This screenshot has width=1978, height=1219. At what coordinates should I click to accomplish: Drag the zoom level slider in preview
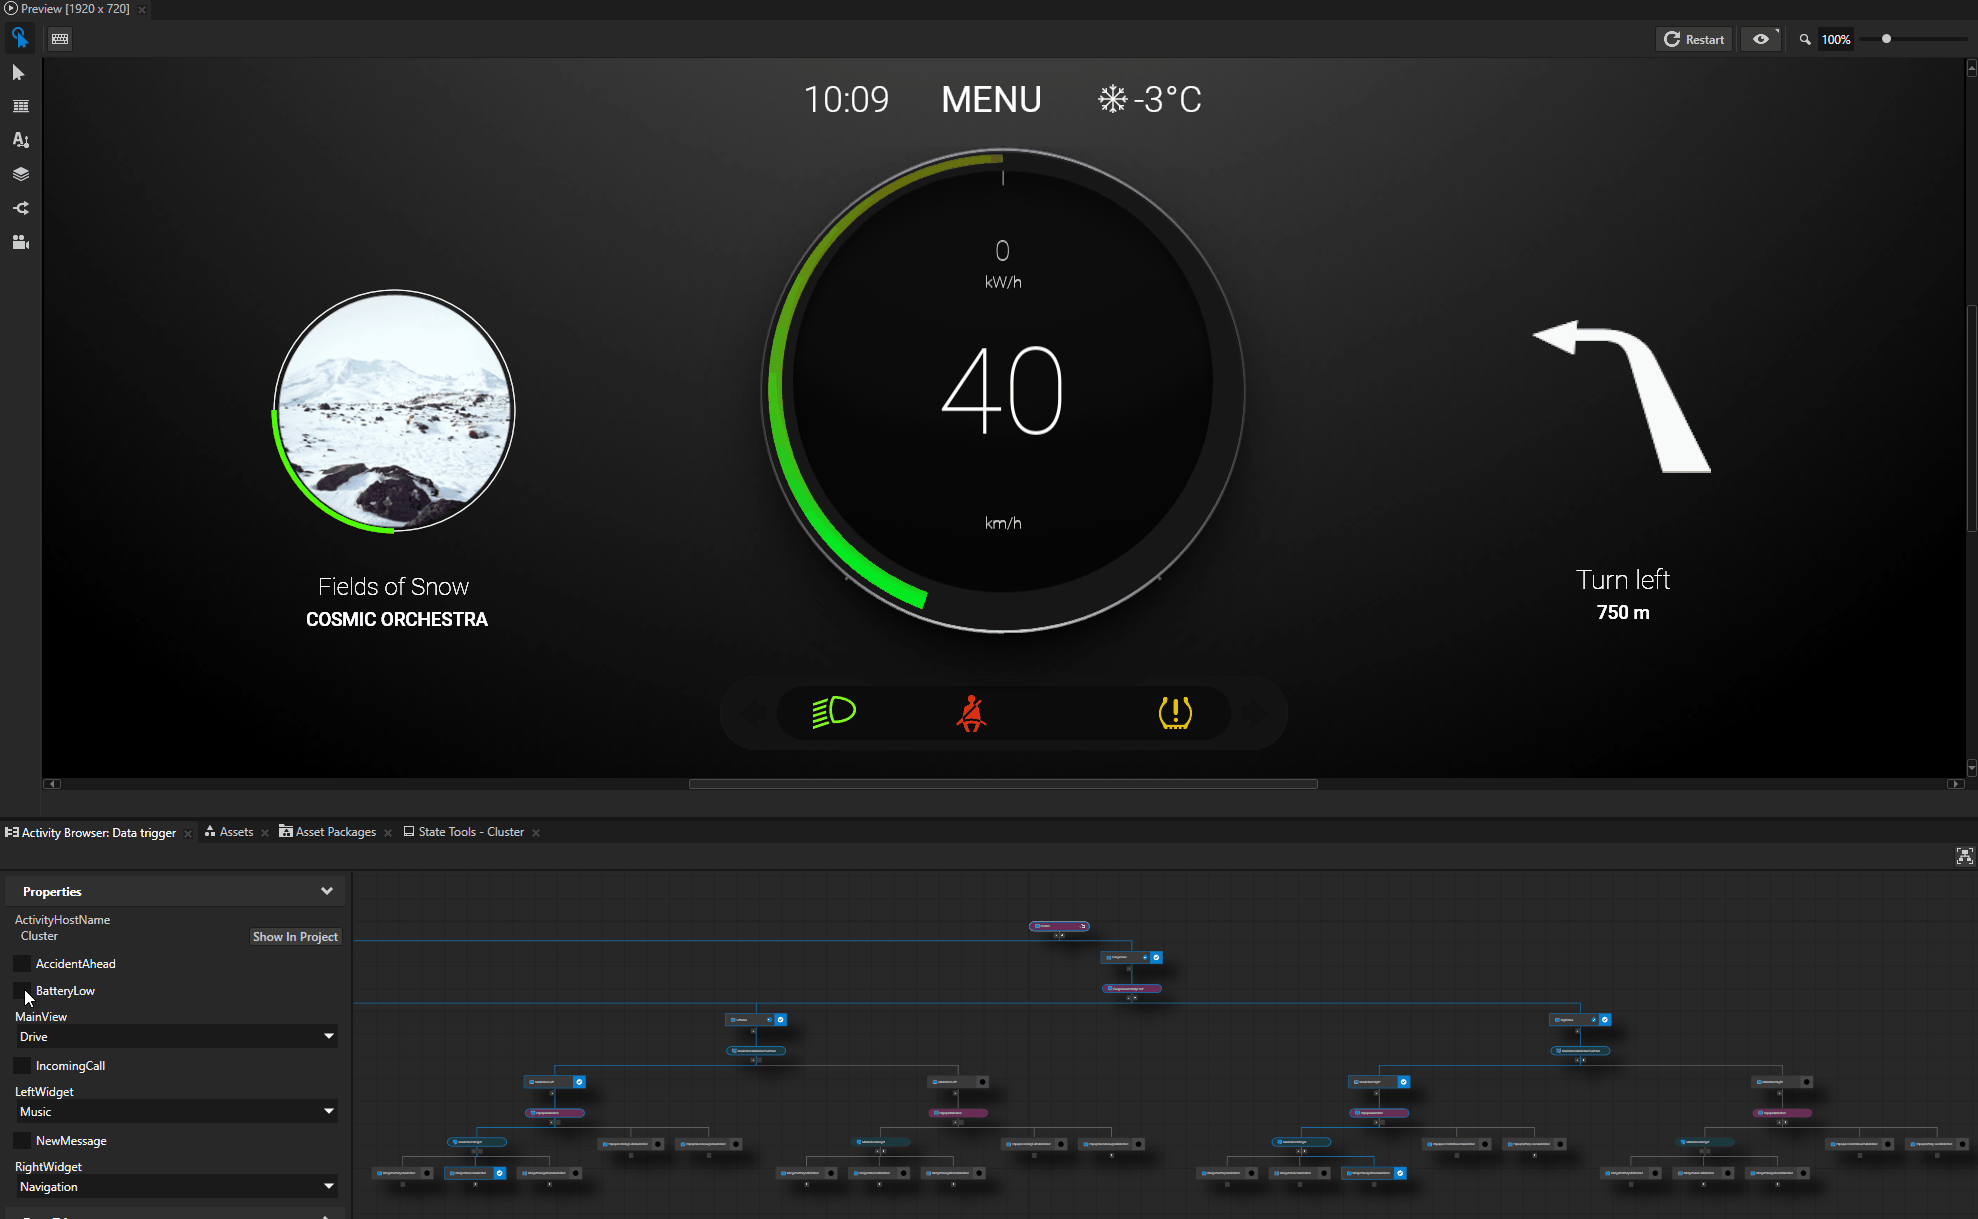(1886, 40)
